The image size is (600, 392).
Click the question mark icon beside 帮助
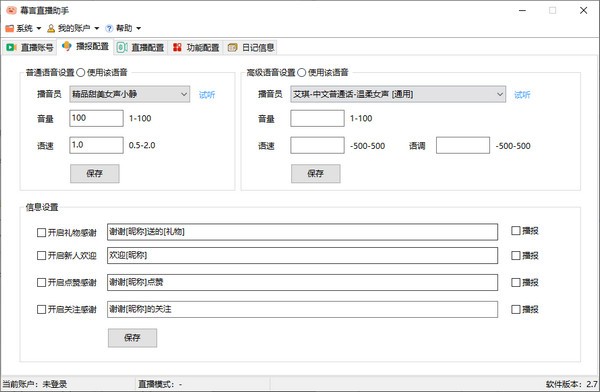point(109,28)
